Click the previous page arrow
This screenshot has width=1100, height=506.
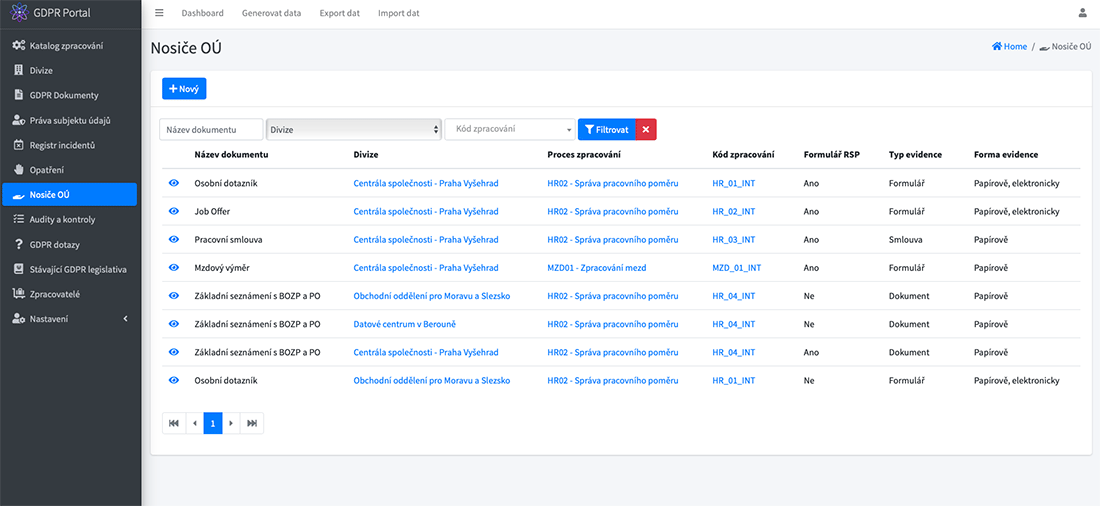194,423
